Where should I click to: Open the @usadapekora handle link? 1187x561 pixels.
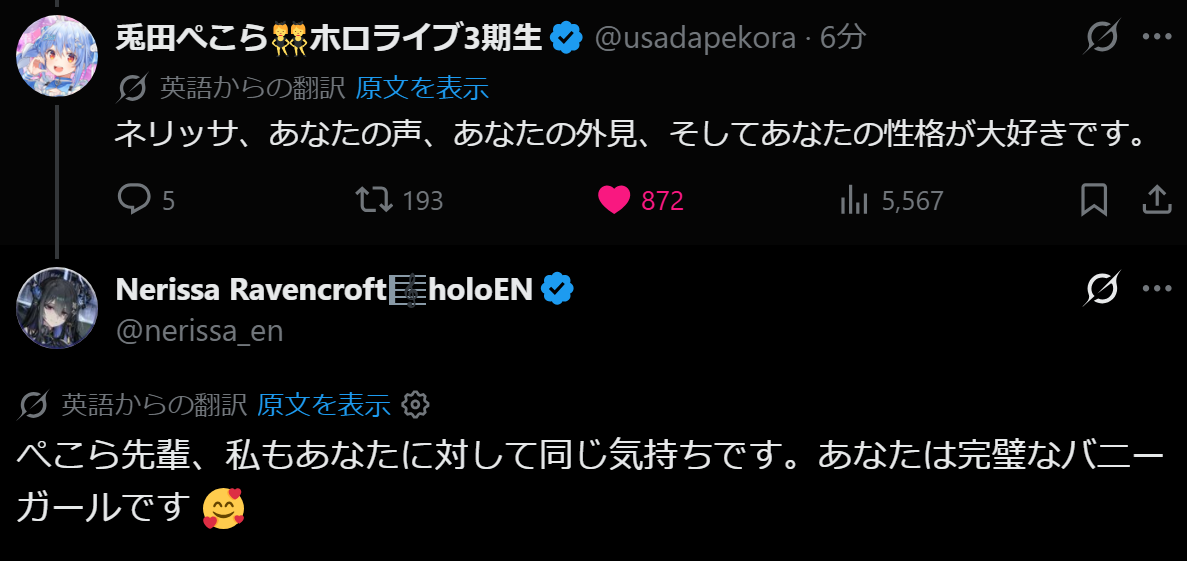[x=694, y=38]
